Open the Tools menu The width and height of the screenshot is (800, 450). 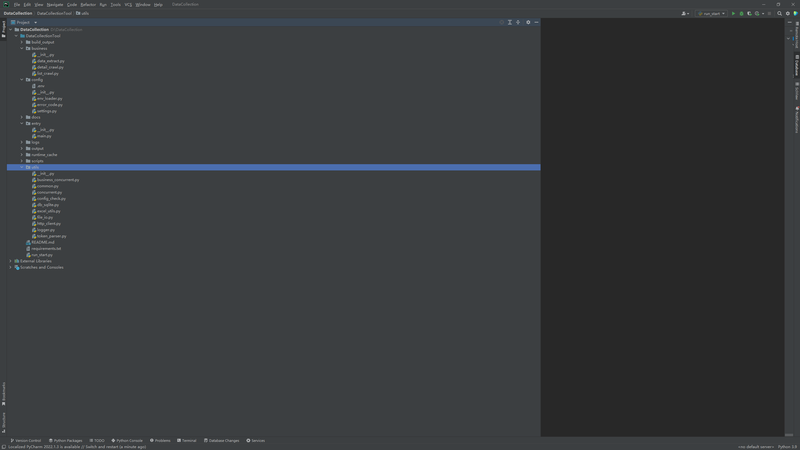point(116,5)
